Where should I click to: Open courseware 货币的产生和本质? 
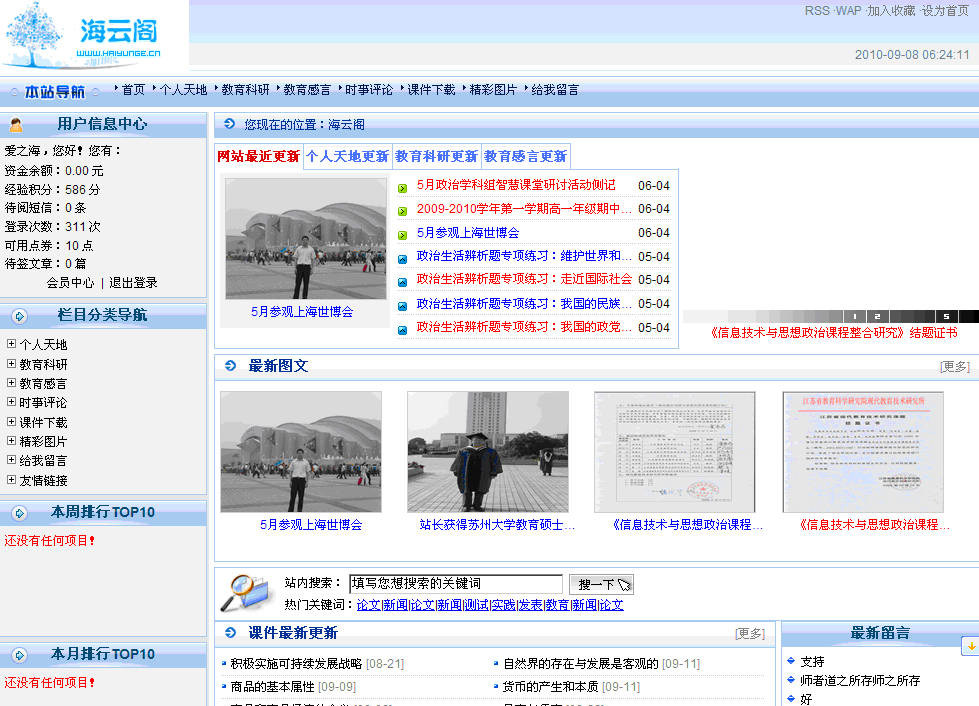(x=551, y=687)
